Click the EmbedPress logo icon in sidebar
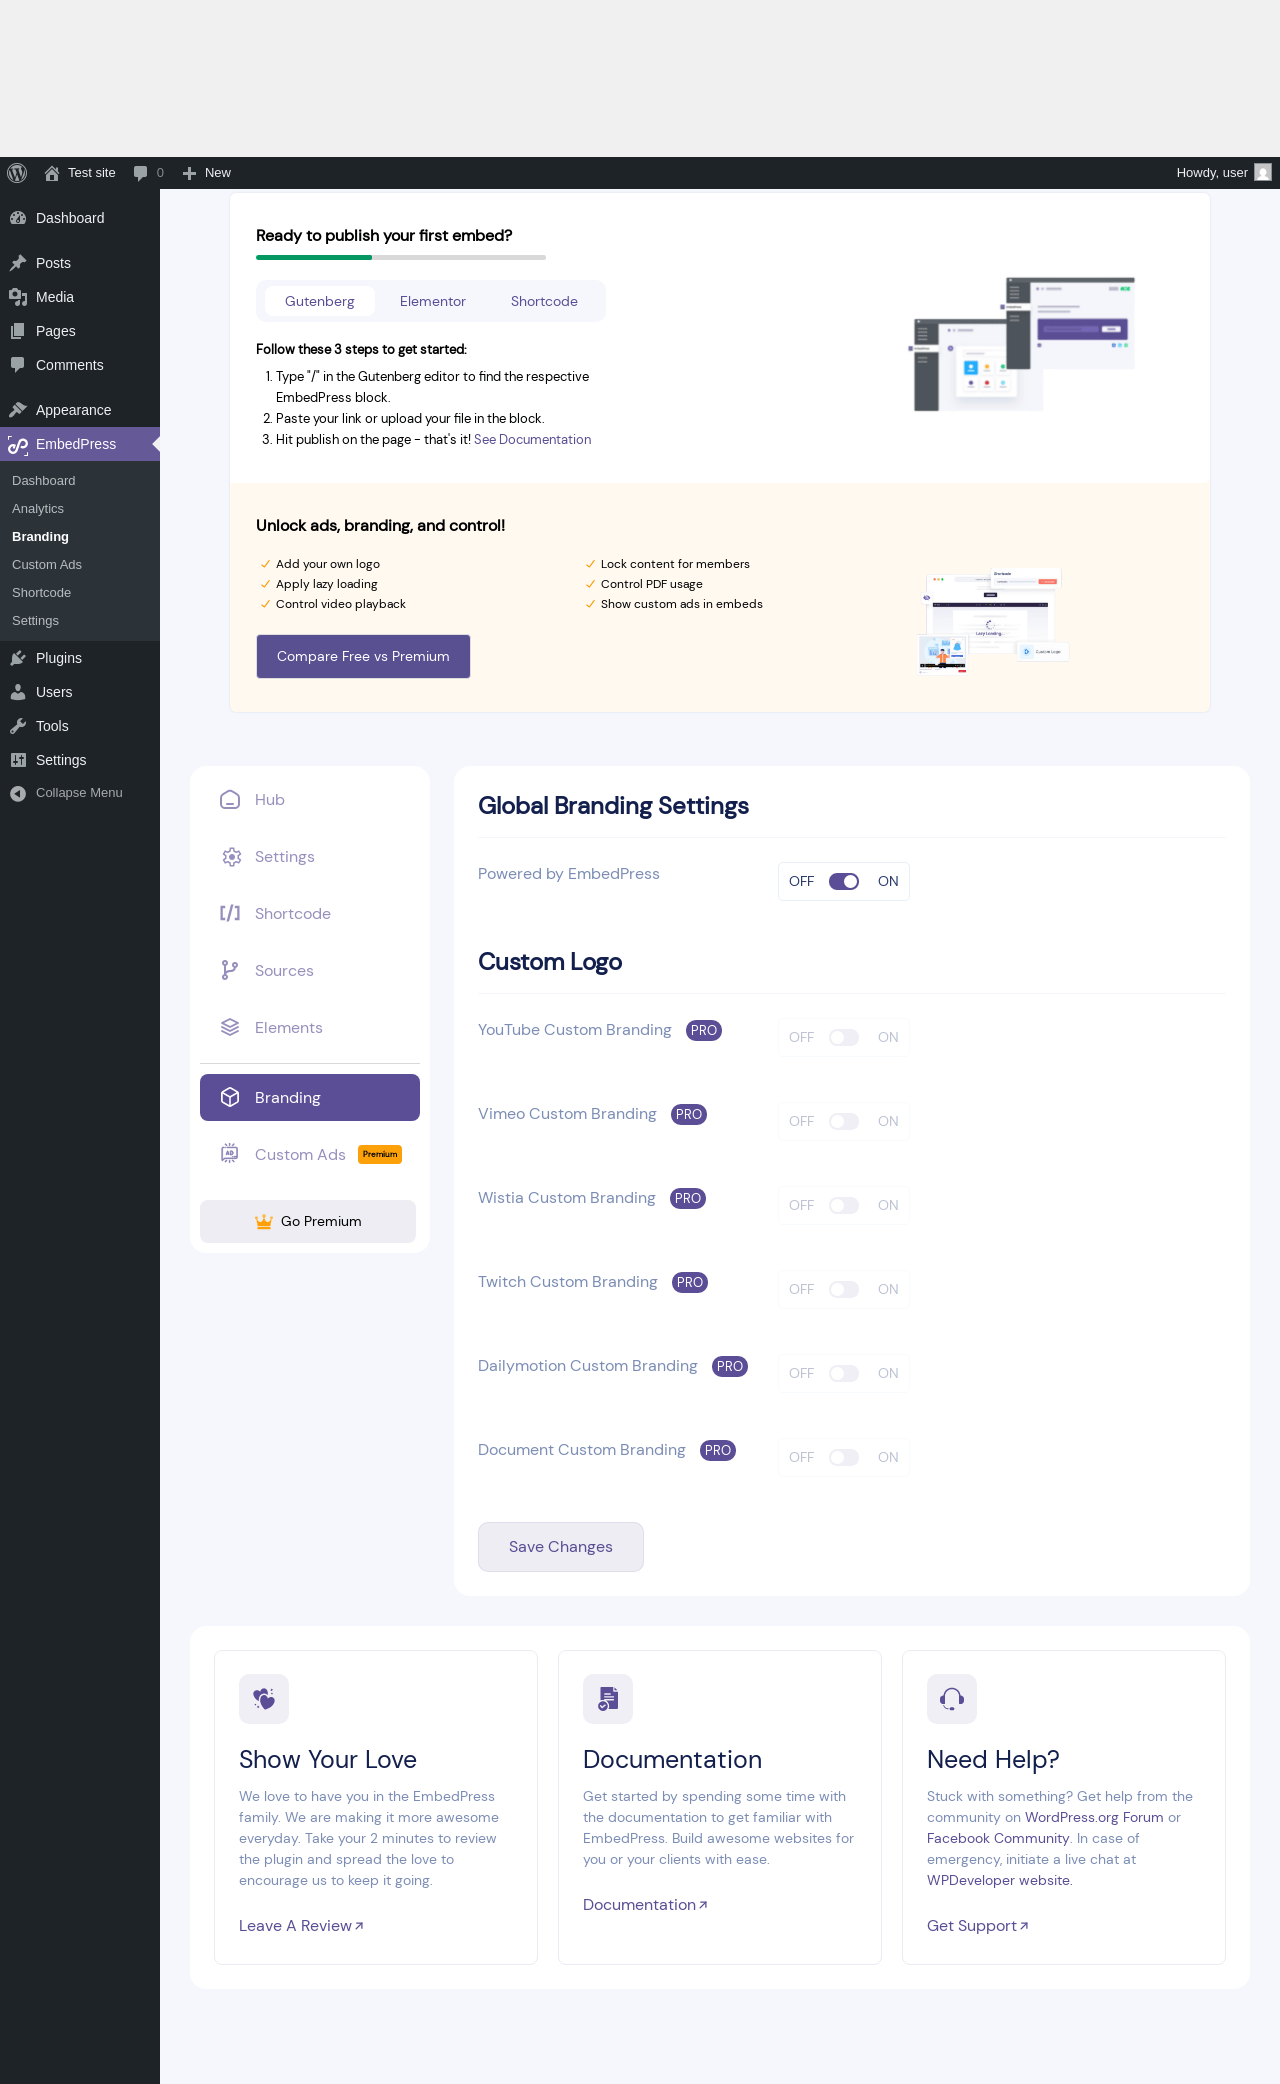Screen dimensions: 1280x2084 click(18, 444)
